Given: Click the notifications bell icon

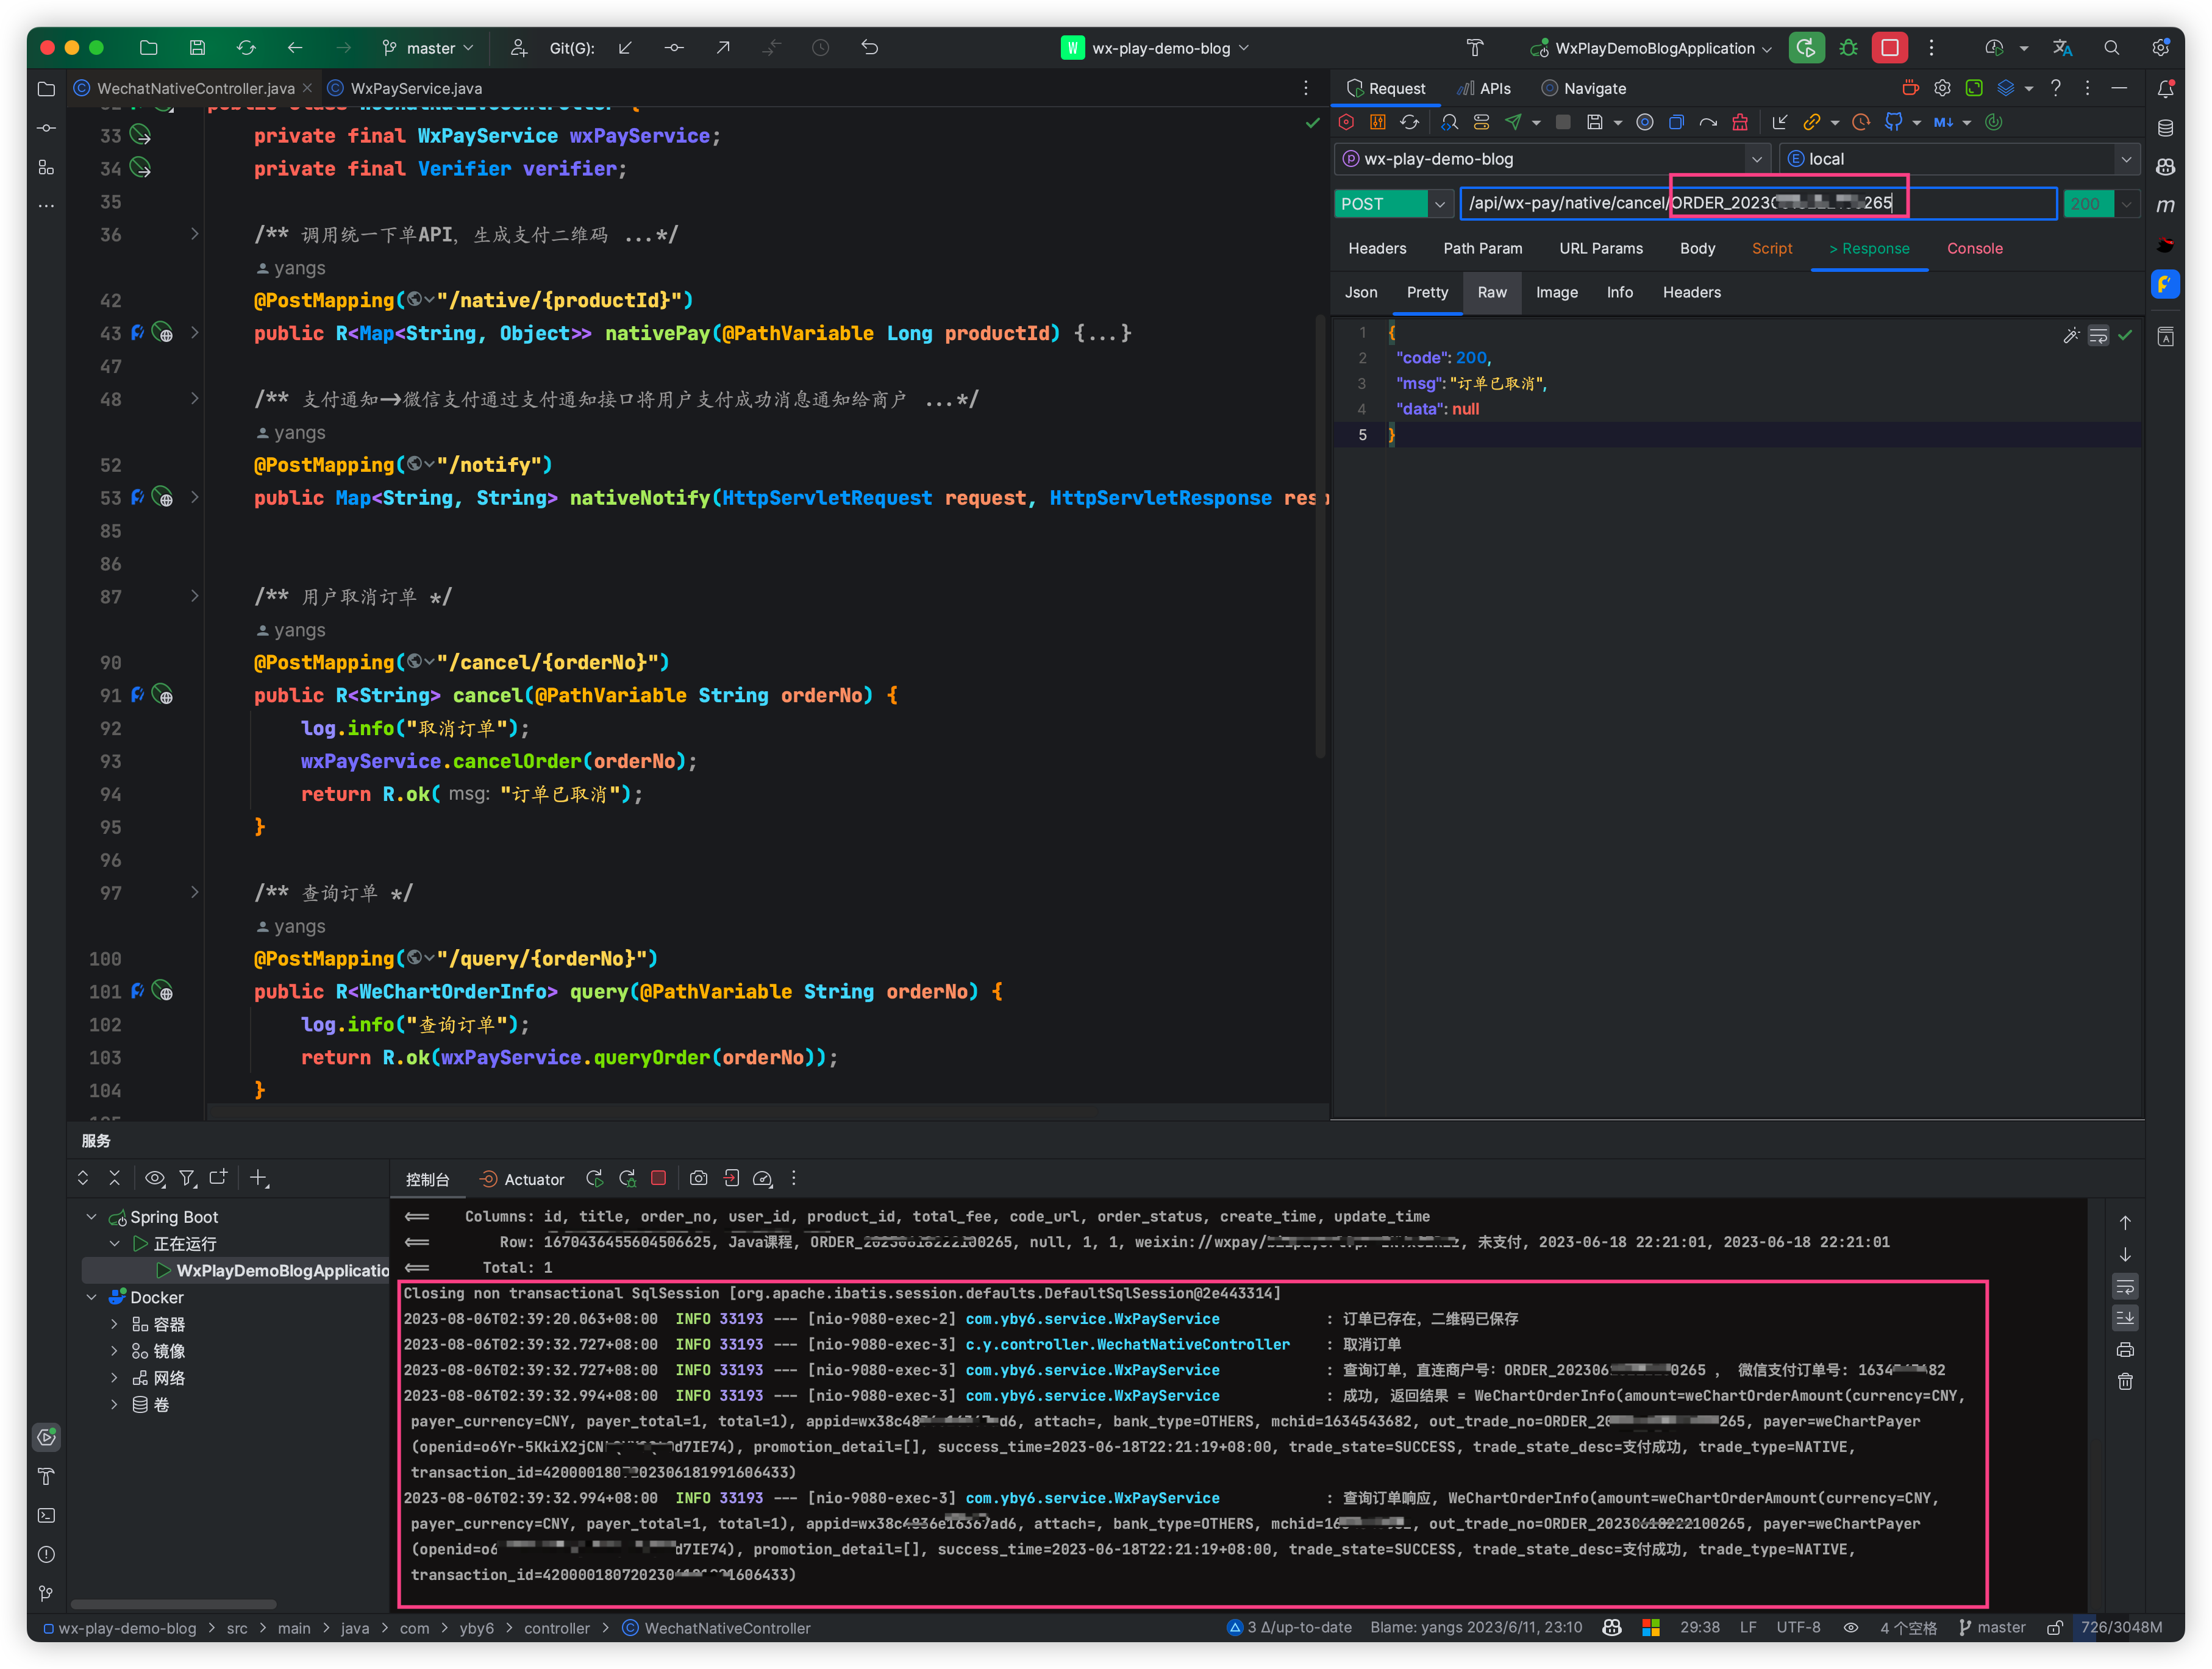Looking at the screenshot, I should (2165, 89).
